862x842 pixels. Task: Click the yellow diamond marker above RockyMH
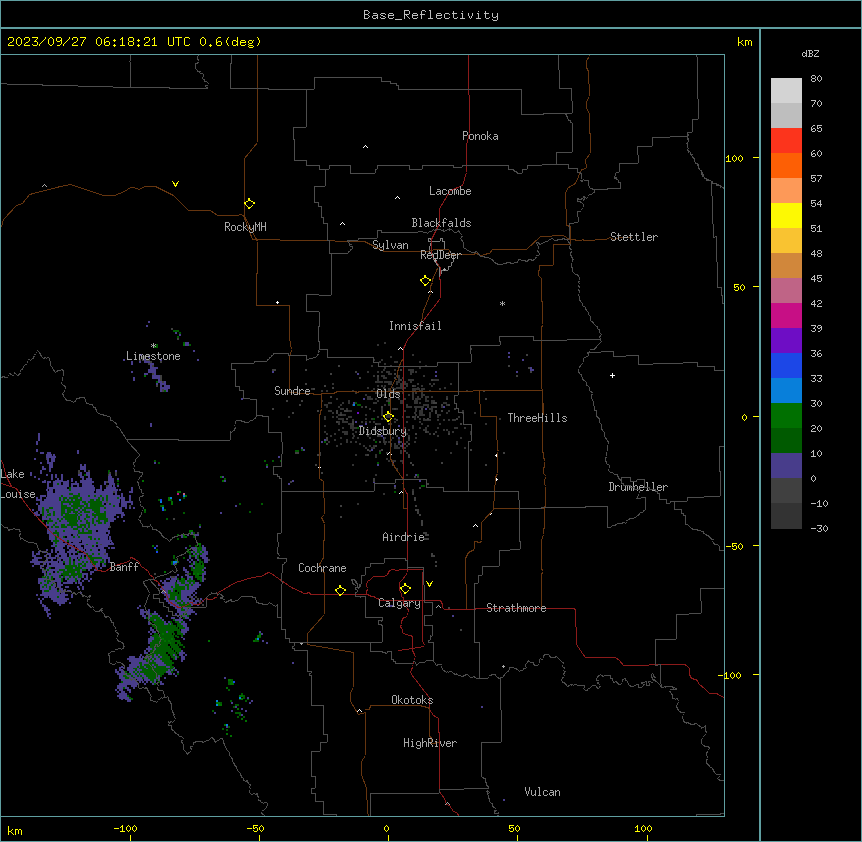pyautogui.click(x=249, y=203)
